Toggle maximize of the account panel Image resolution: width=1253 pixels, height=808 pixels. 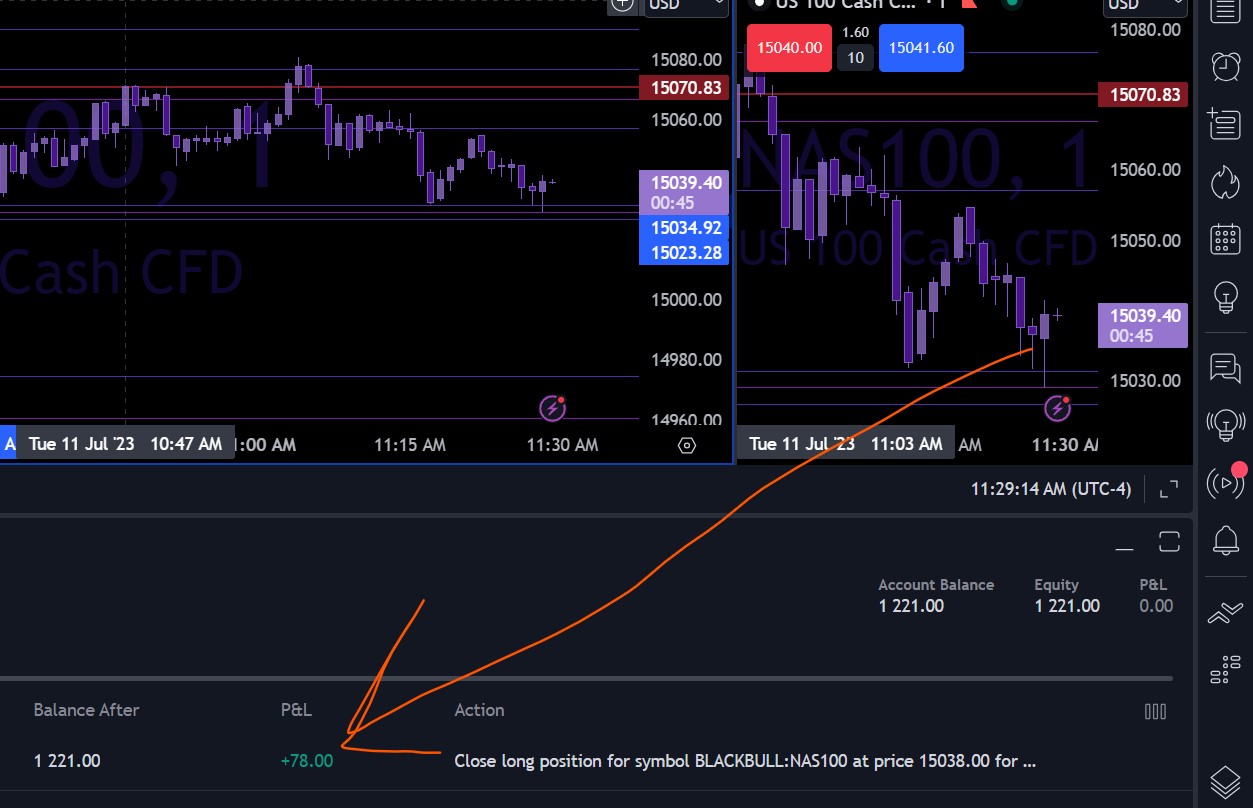point(1170,542)
